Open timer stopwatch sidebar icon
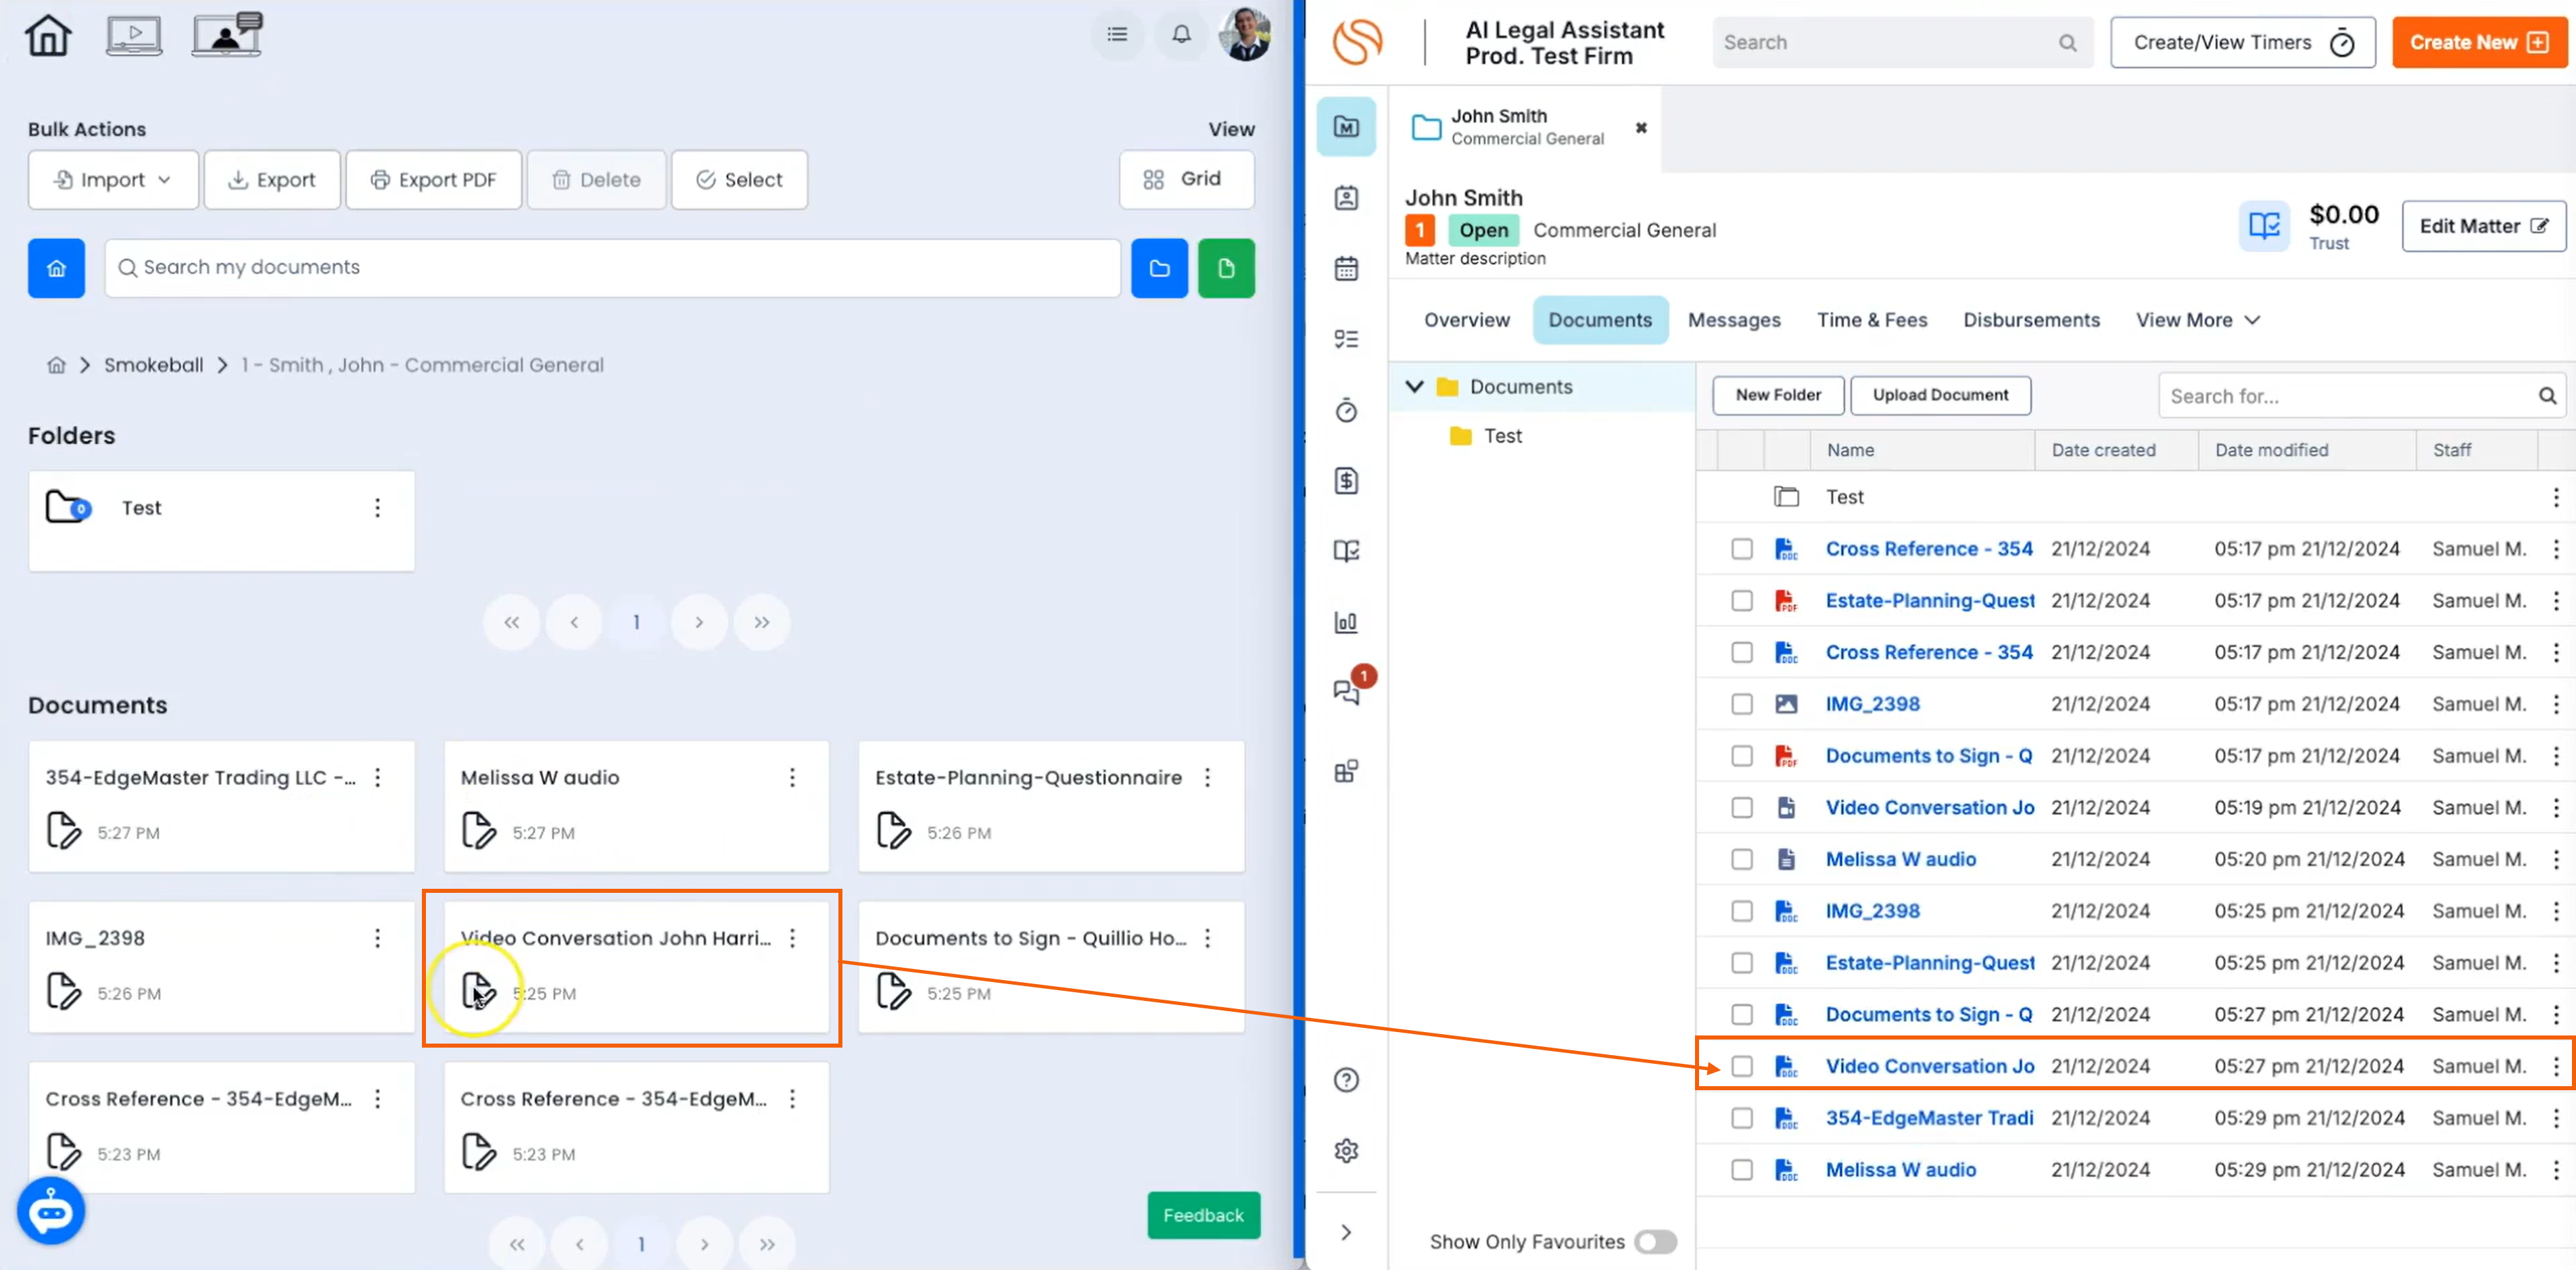The width and height of the screenshot is (2576, 1270). (x=1346, y=410)
